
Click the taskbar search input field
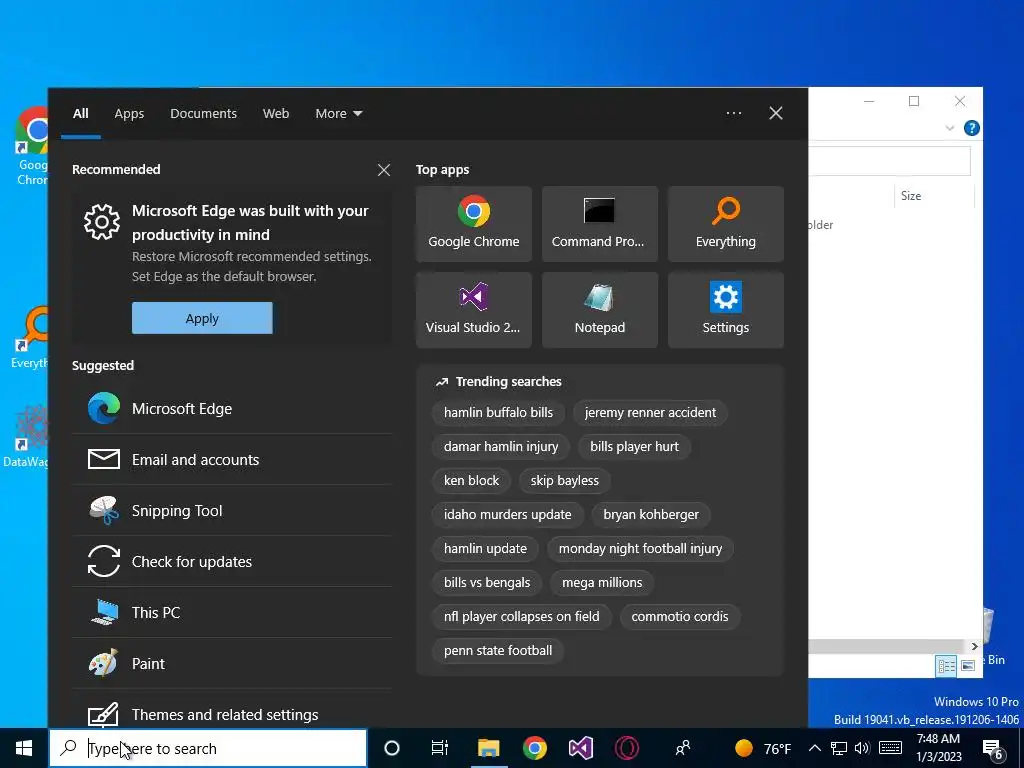[208, 748]
